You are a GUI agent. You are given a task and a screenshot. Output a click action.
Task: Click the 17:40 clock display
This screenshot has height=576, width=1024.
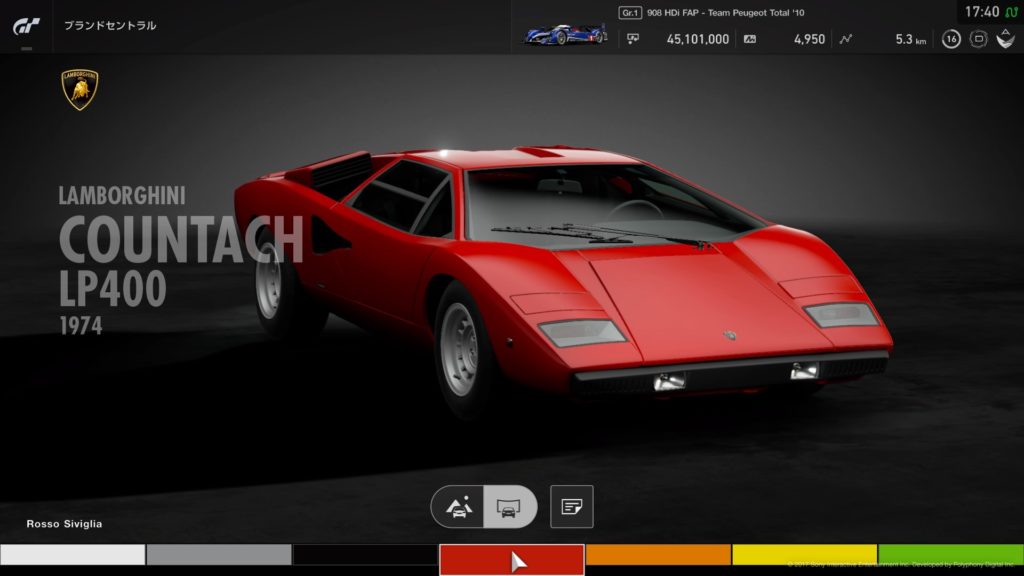click(x=982, y=12)
